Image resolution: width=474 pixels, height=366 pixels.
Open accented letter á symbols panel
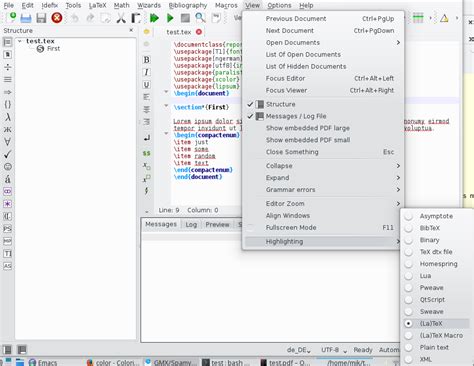tap(8, 179)
